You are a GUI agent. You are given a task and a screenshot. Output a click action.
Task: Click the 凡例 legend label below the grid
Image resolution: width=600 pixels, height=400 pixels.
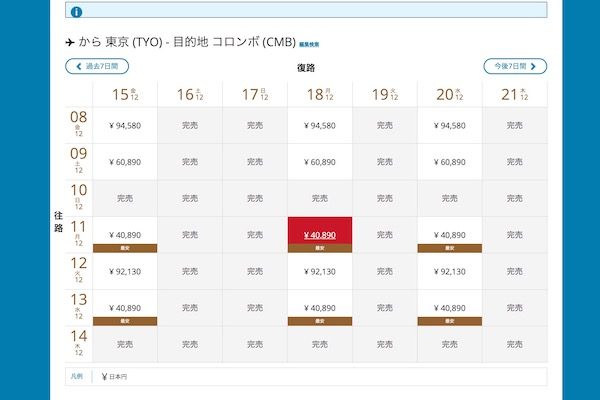77,376
